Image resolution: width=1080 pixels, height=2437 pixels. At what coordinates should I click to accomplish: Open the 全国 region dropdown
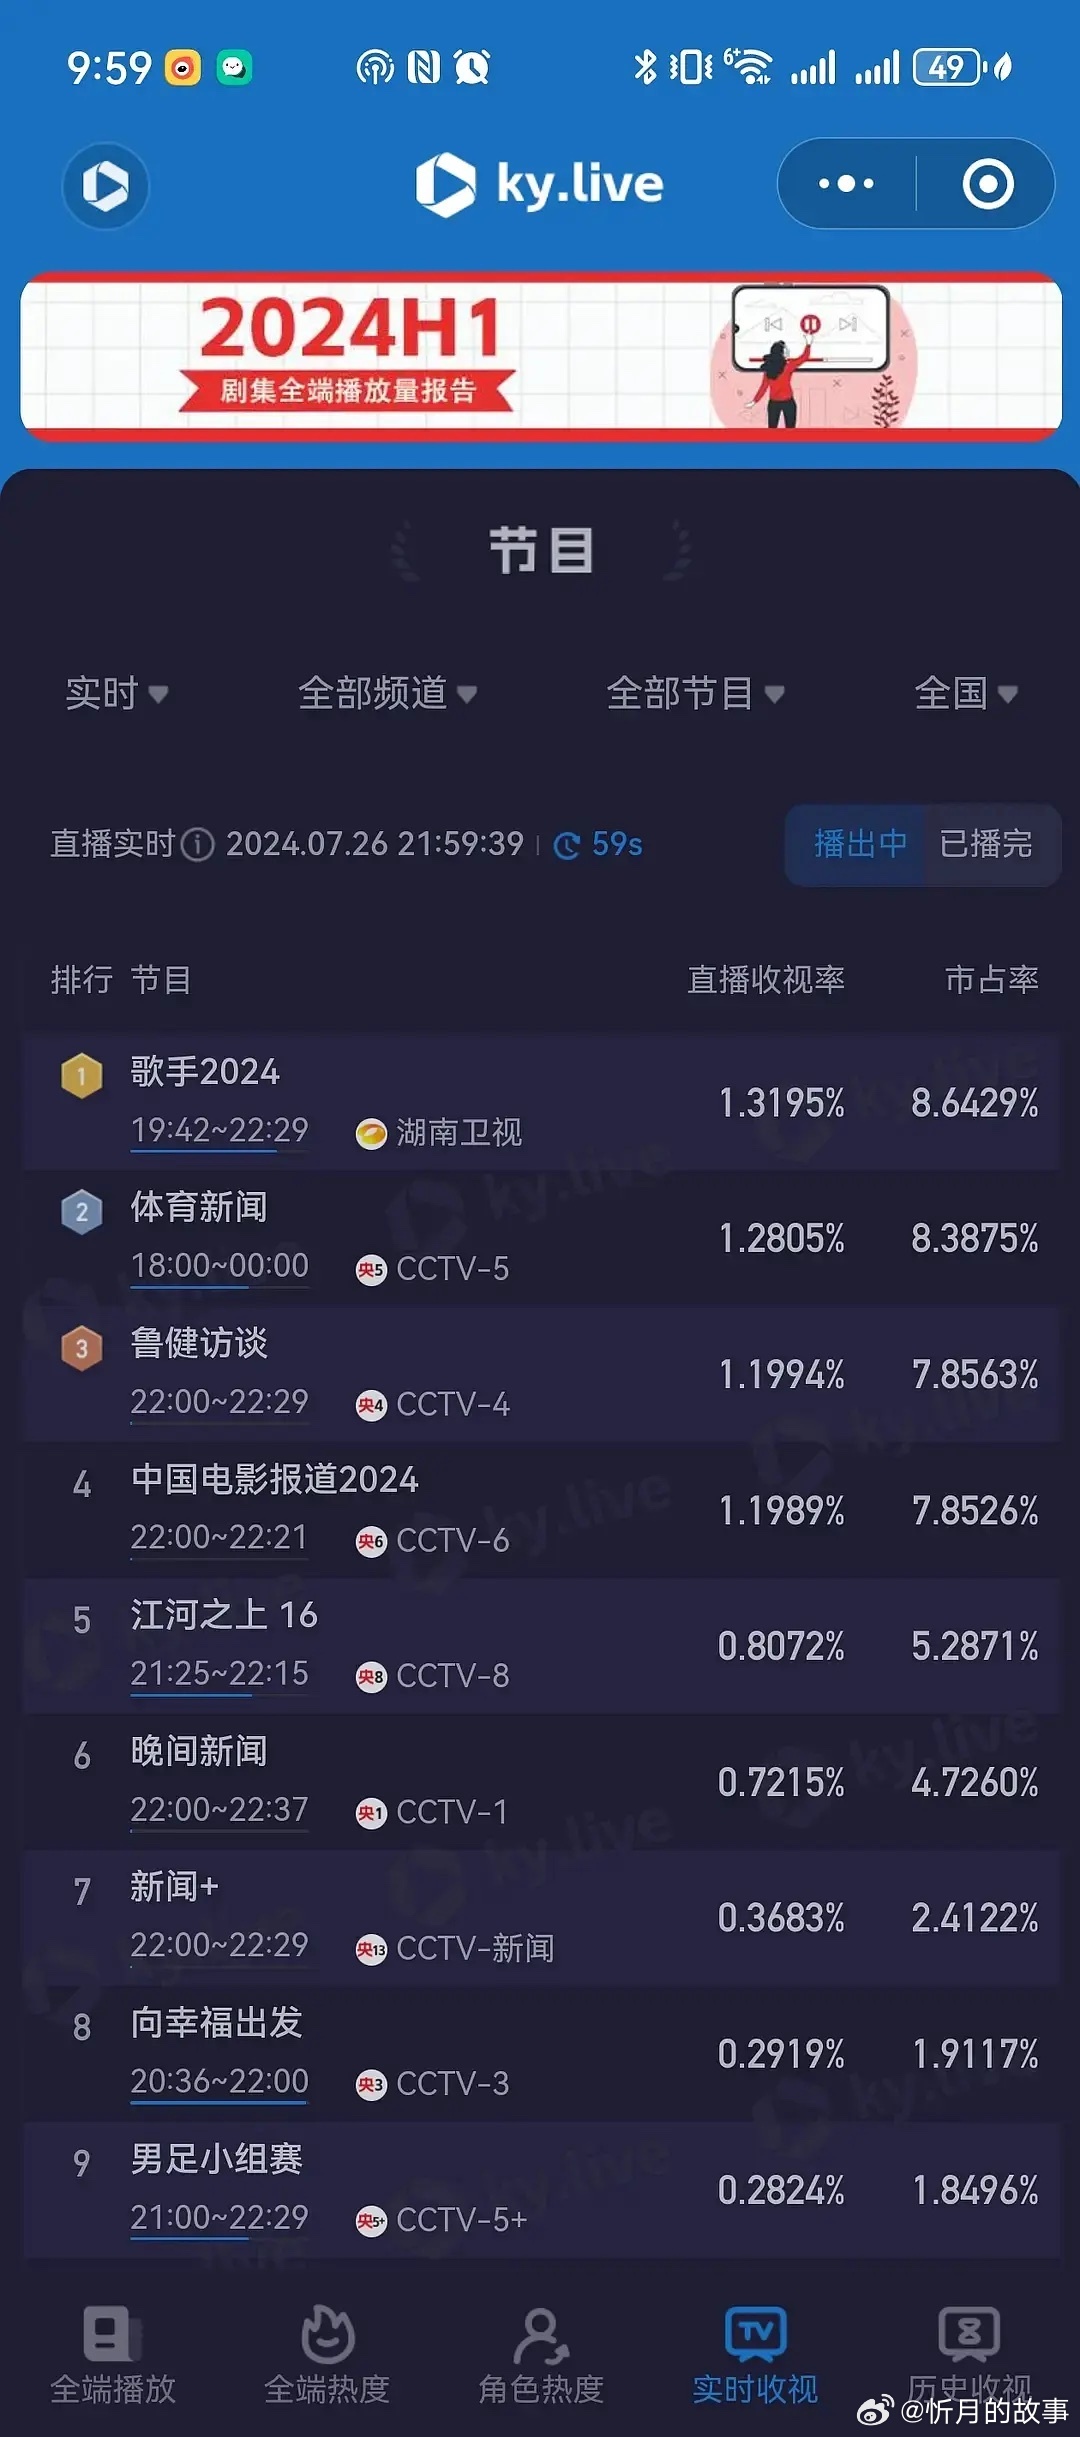tap(966, 693)
